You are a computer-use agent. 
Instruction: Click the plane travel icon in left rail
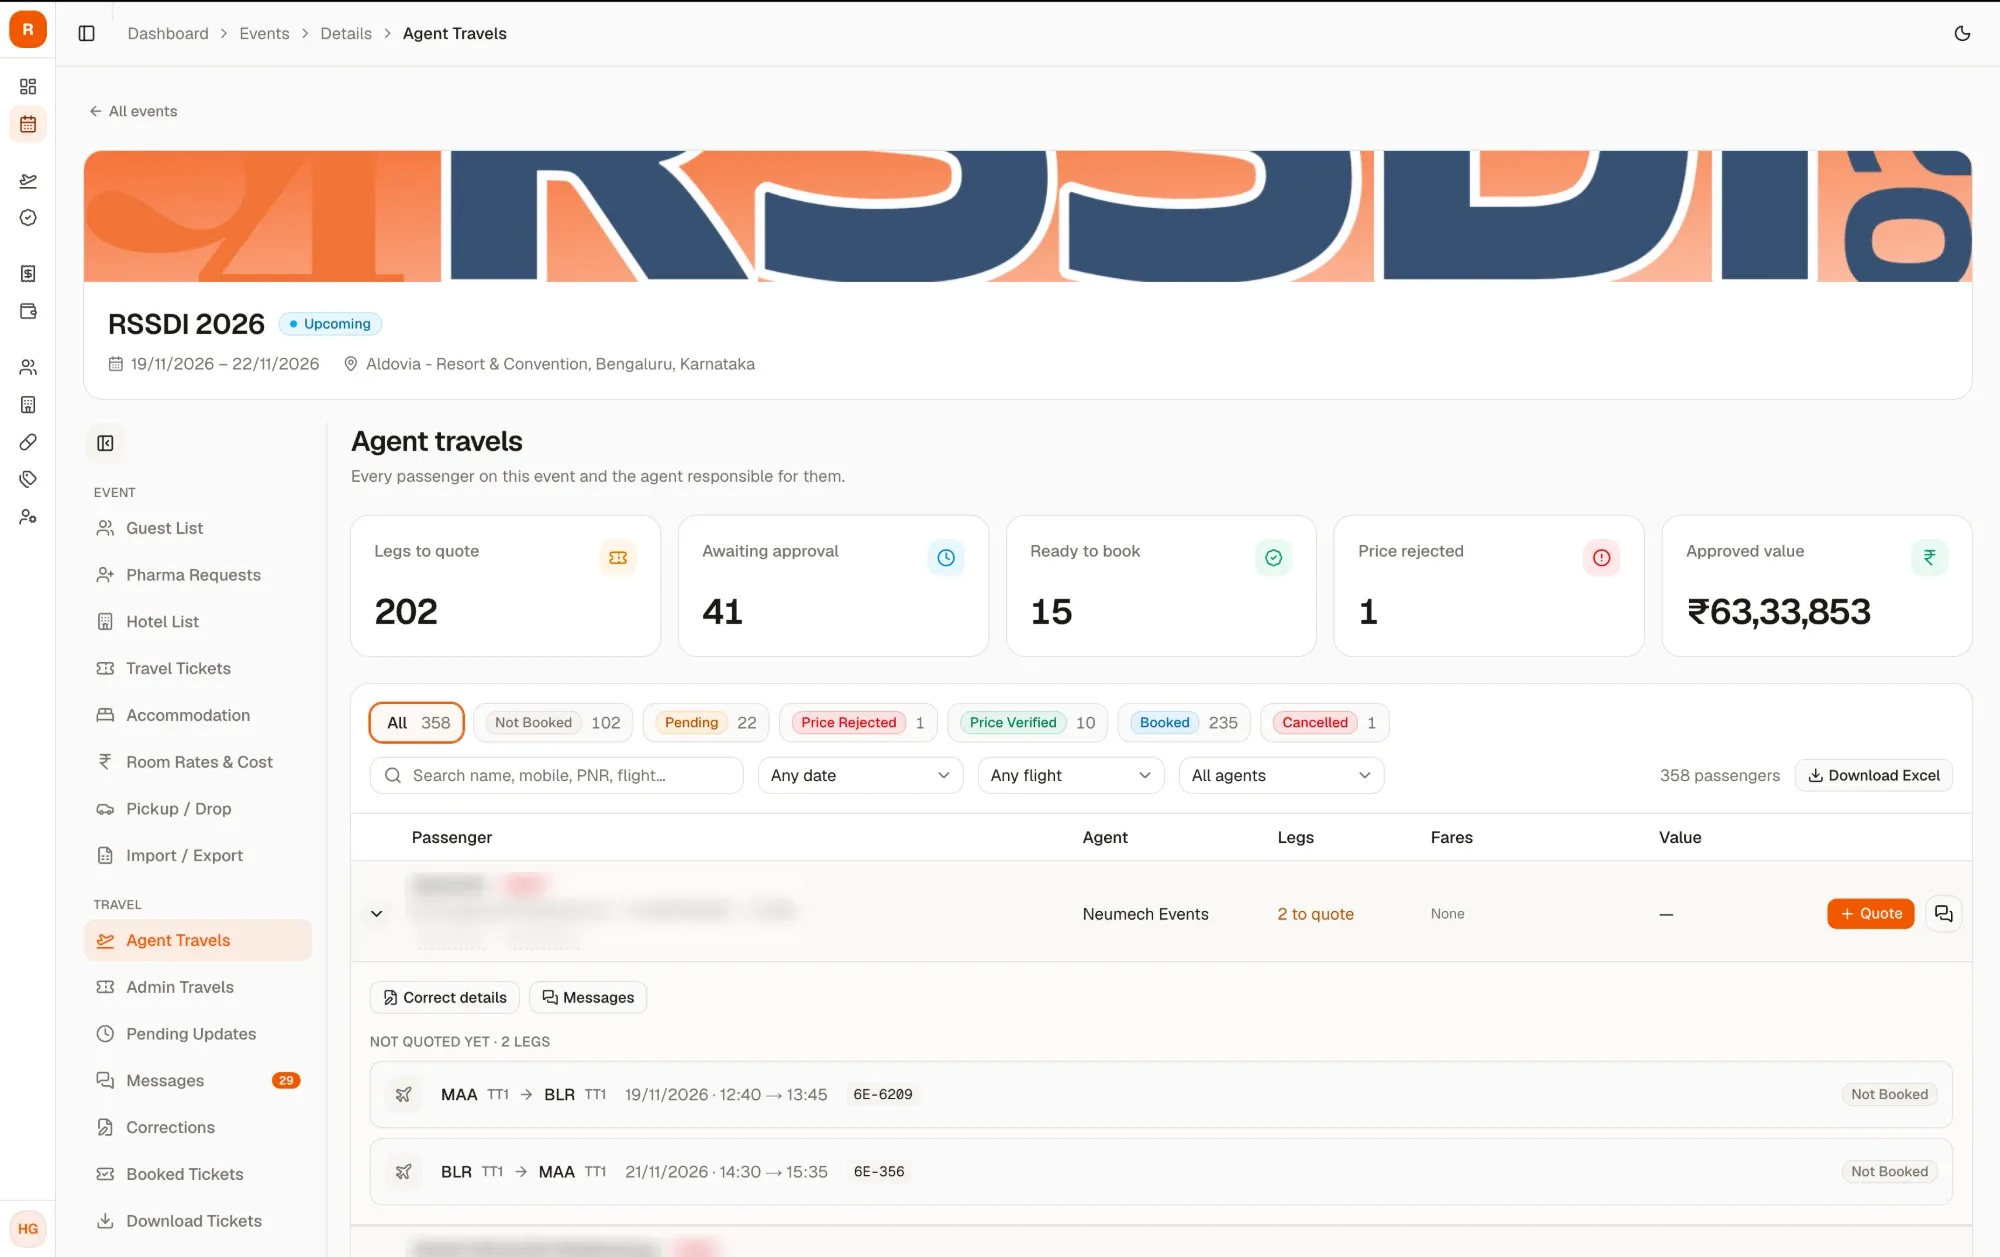pyautogui.click(x=28, y=180)
